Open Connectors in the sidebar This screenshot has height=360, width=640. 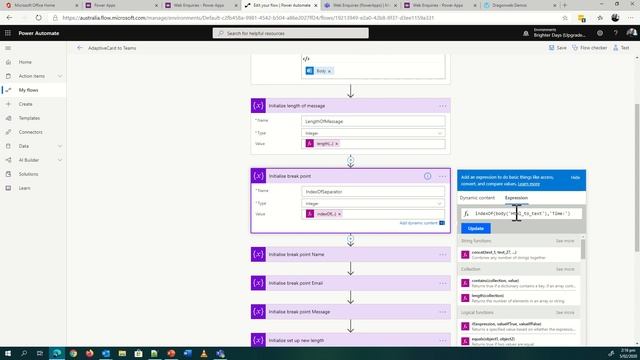(30, 132)
